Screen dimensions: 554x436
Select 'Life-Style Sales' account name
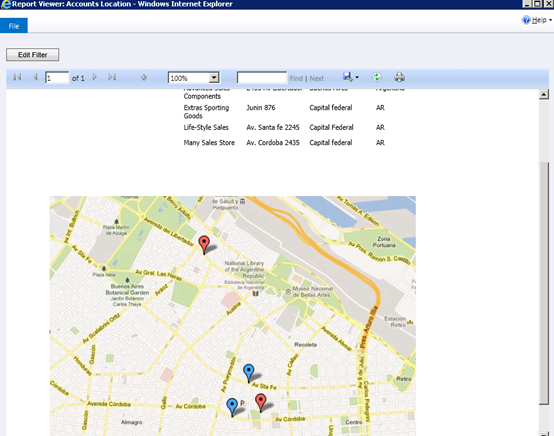[206, 127]
